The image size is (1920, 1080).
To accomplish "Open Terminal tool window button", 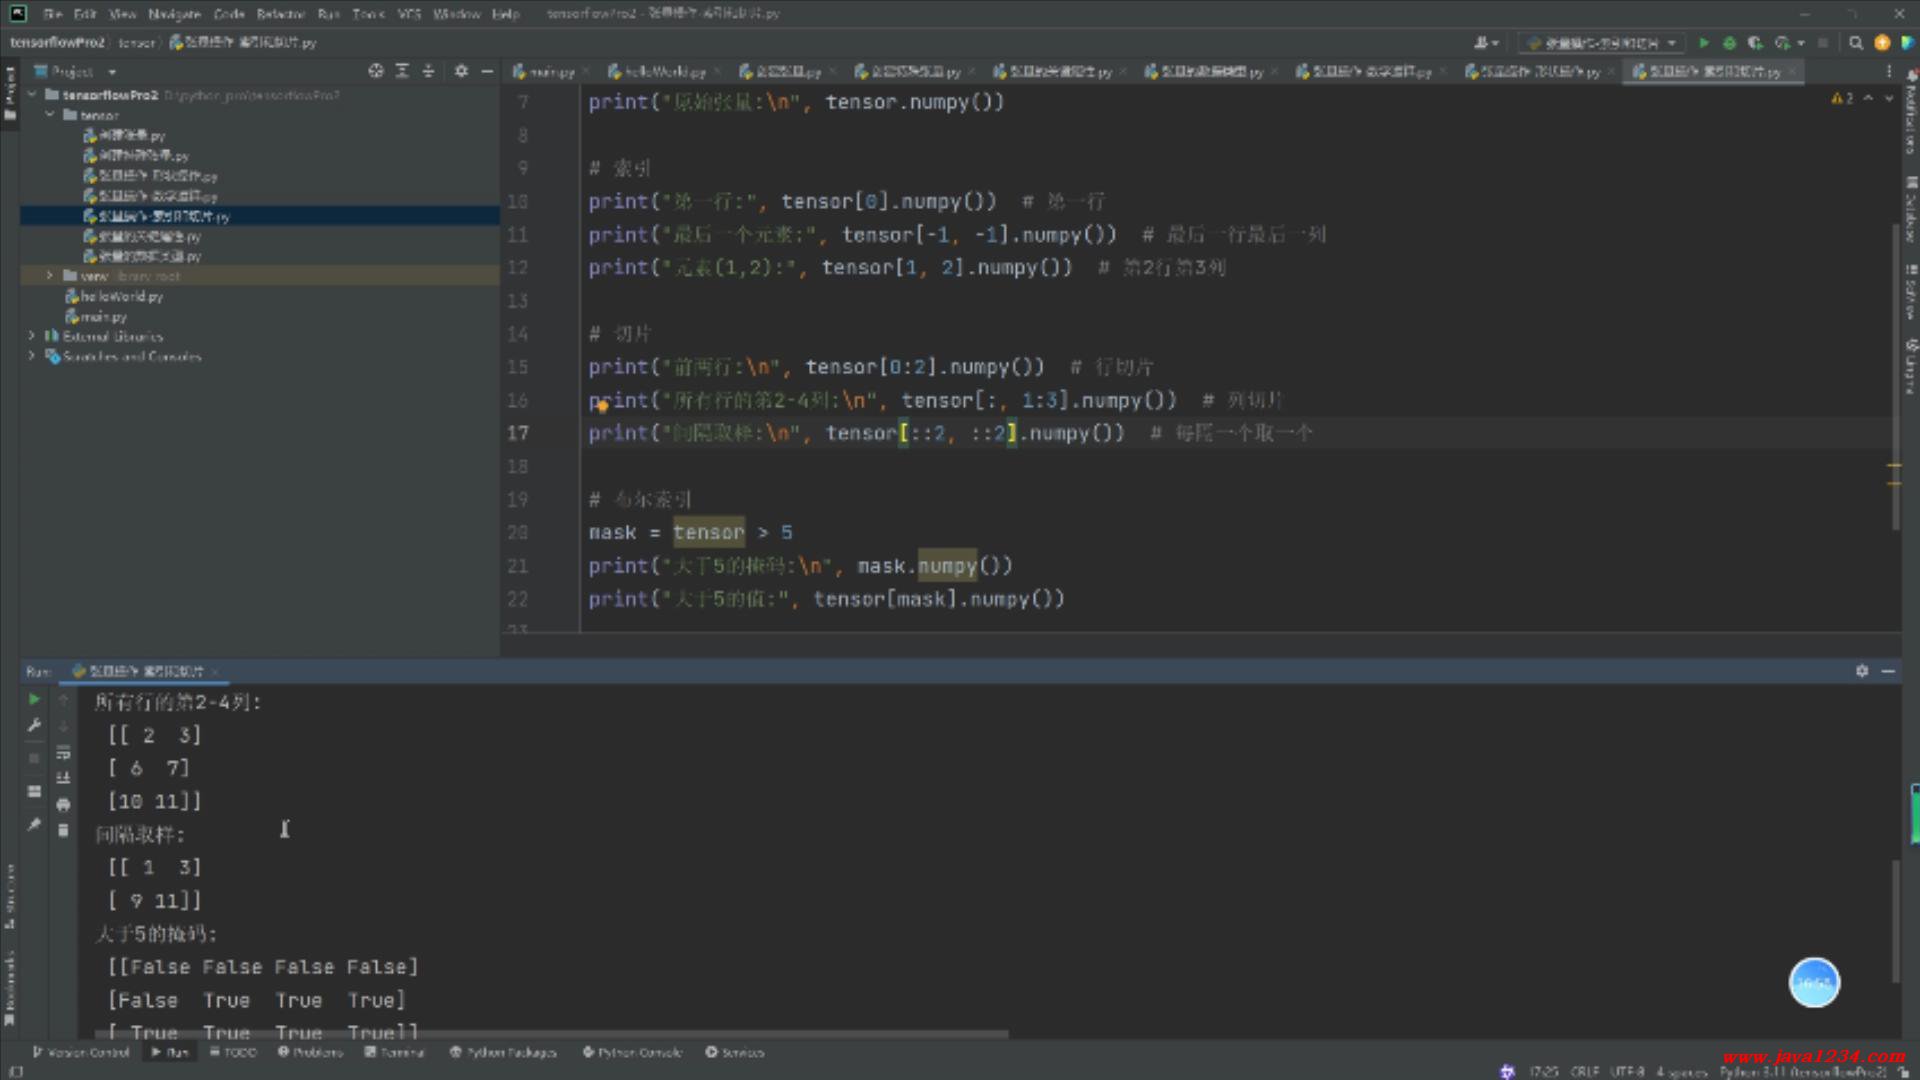I will pyautogui.click(x=394, y=1052).
